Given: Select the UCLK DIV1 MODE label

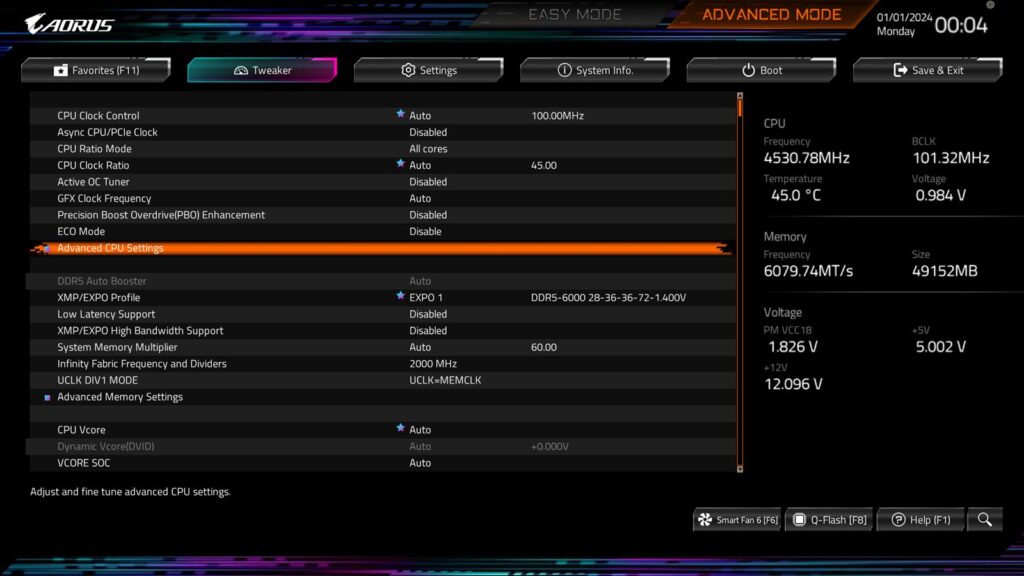Looking at the screenshot, I should (x=97, y=380).
